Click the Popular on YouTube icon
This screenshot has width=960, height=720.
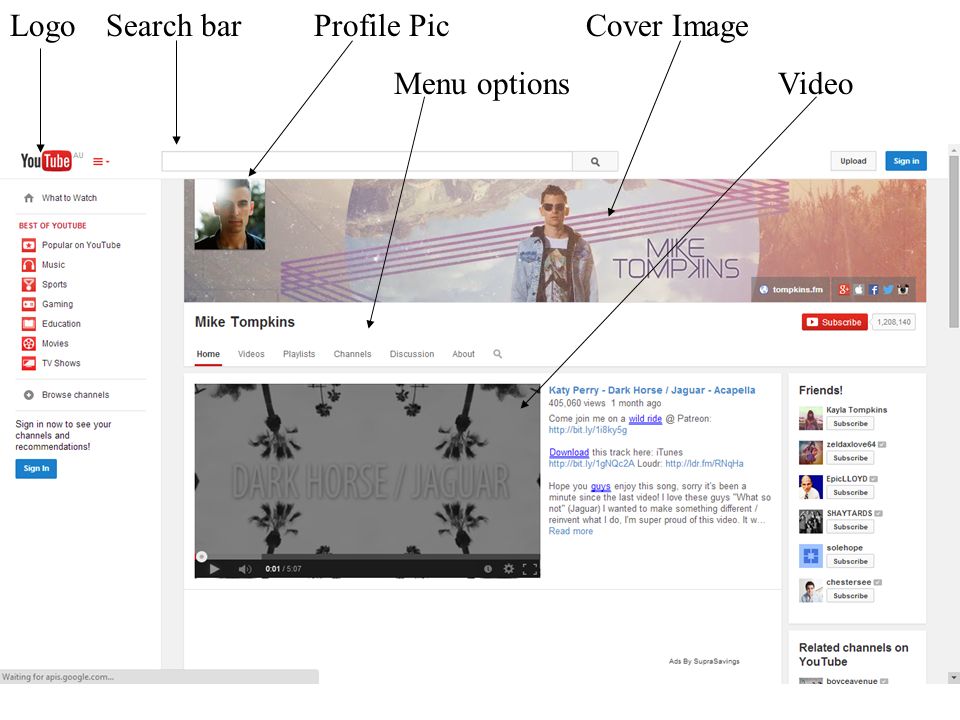(x=29, y=245)
